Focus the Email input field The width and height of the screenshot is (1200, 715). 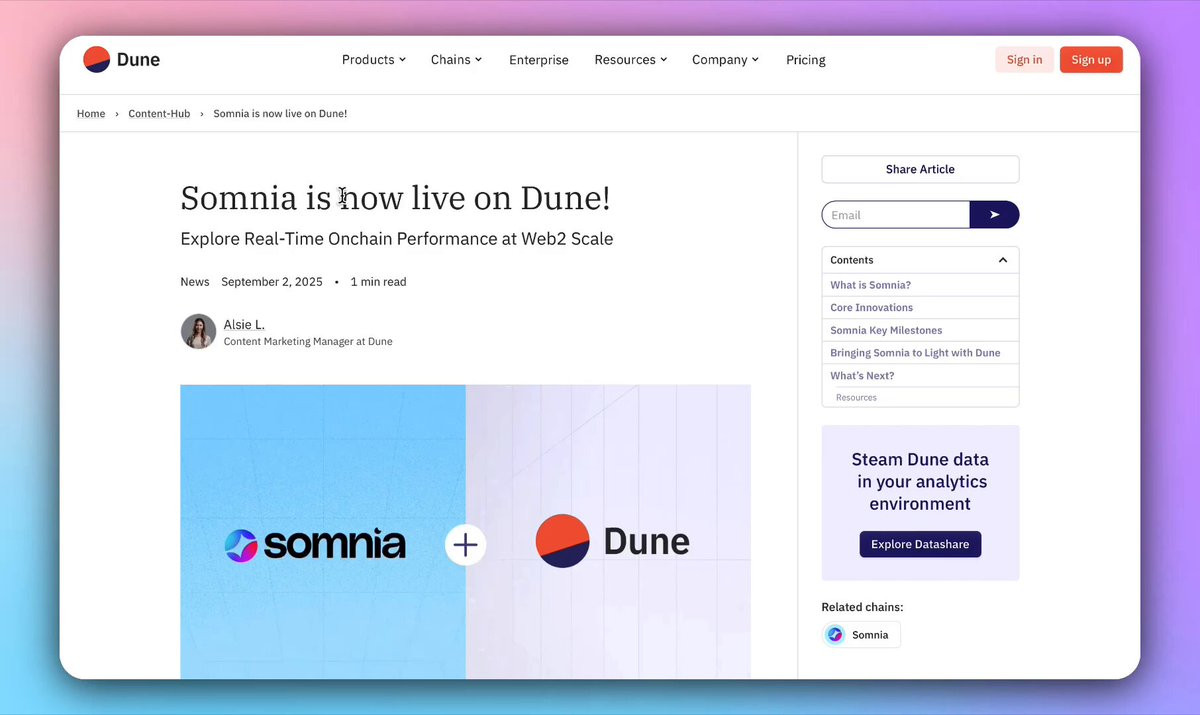click(896, 215)
